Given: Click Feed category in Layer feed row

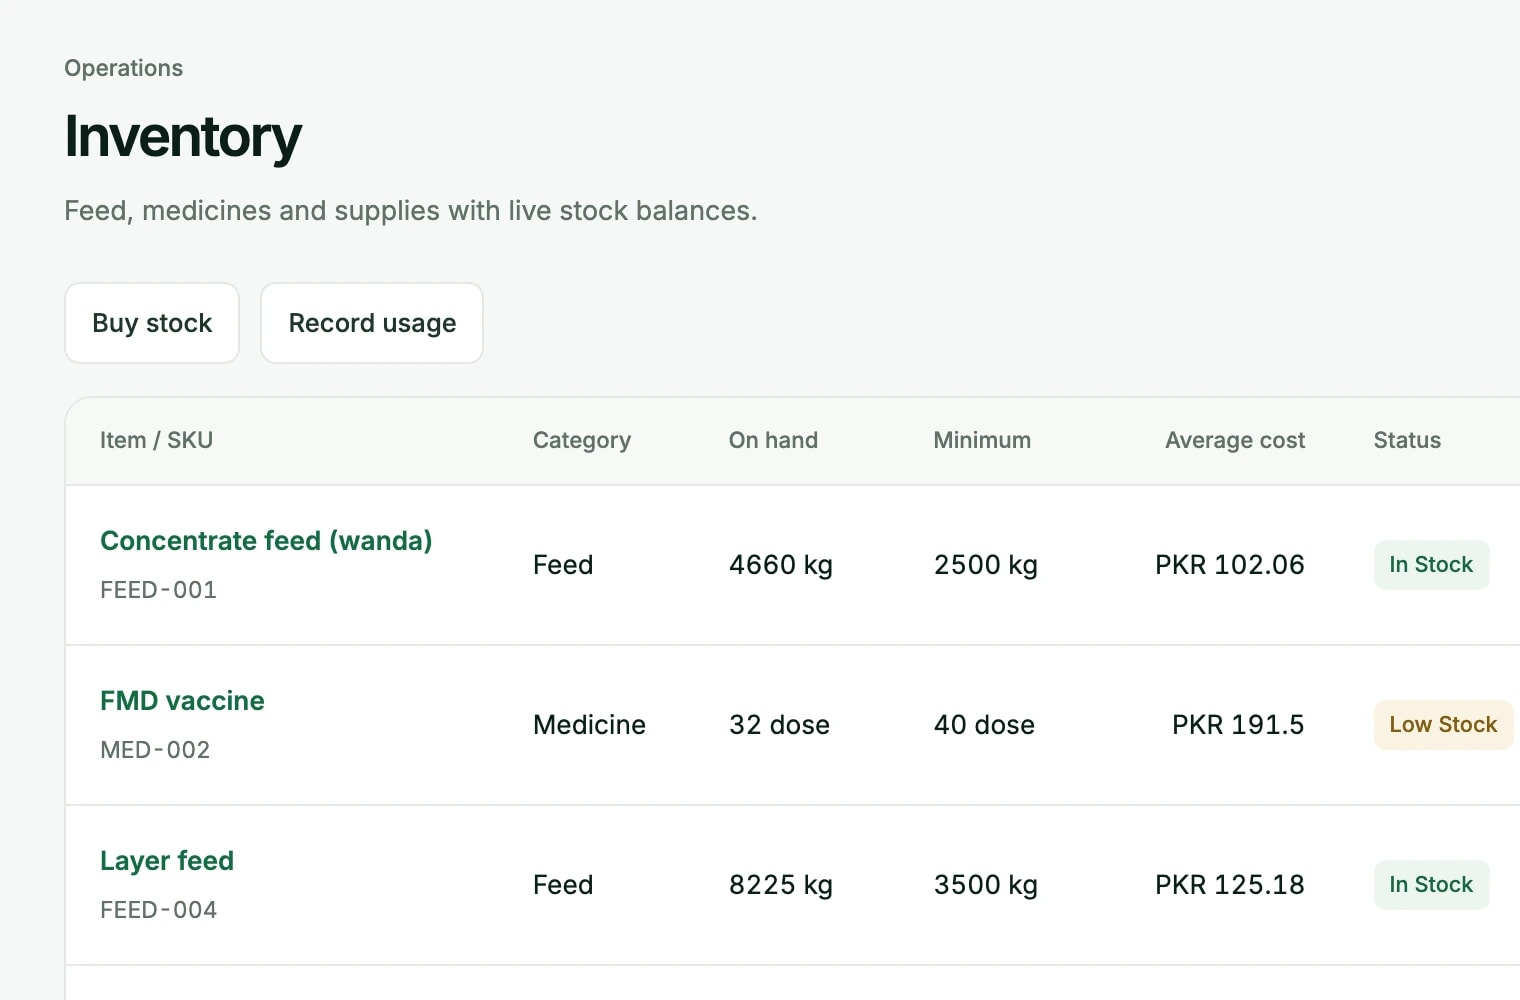Looking at the screenshot, I should point(563,885).
